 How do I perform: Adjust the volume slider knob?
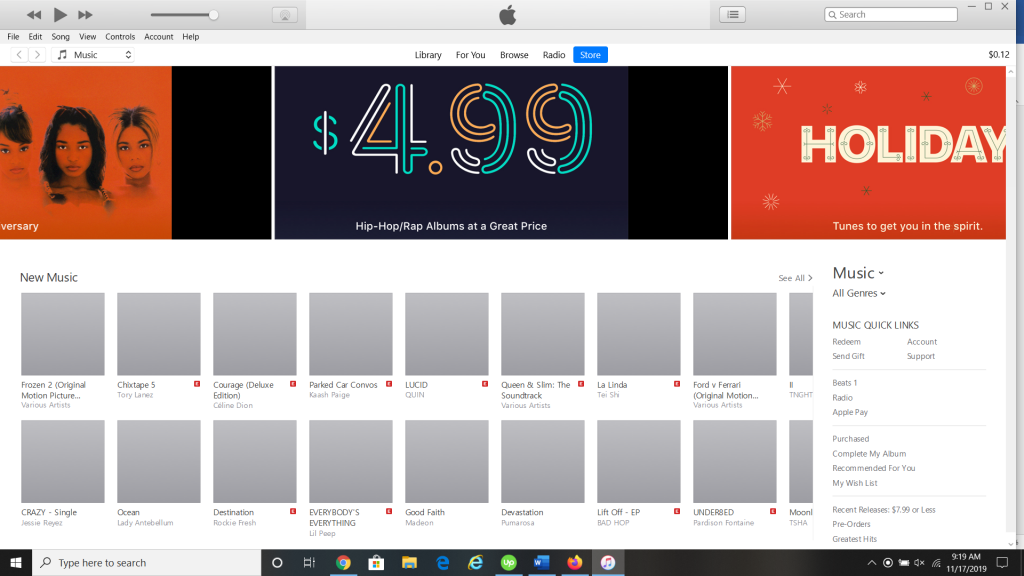[213, 15]
